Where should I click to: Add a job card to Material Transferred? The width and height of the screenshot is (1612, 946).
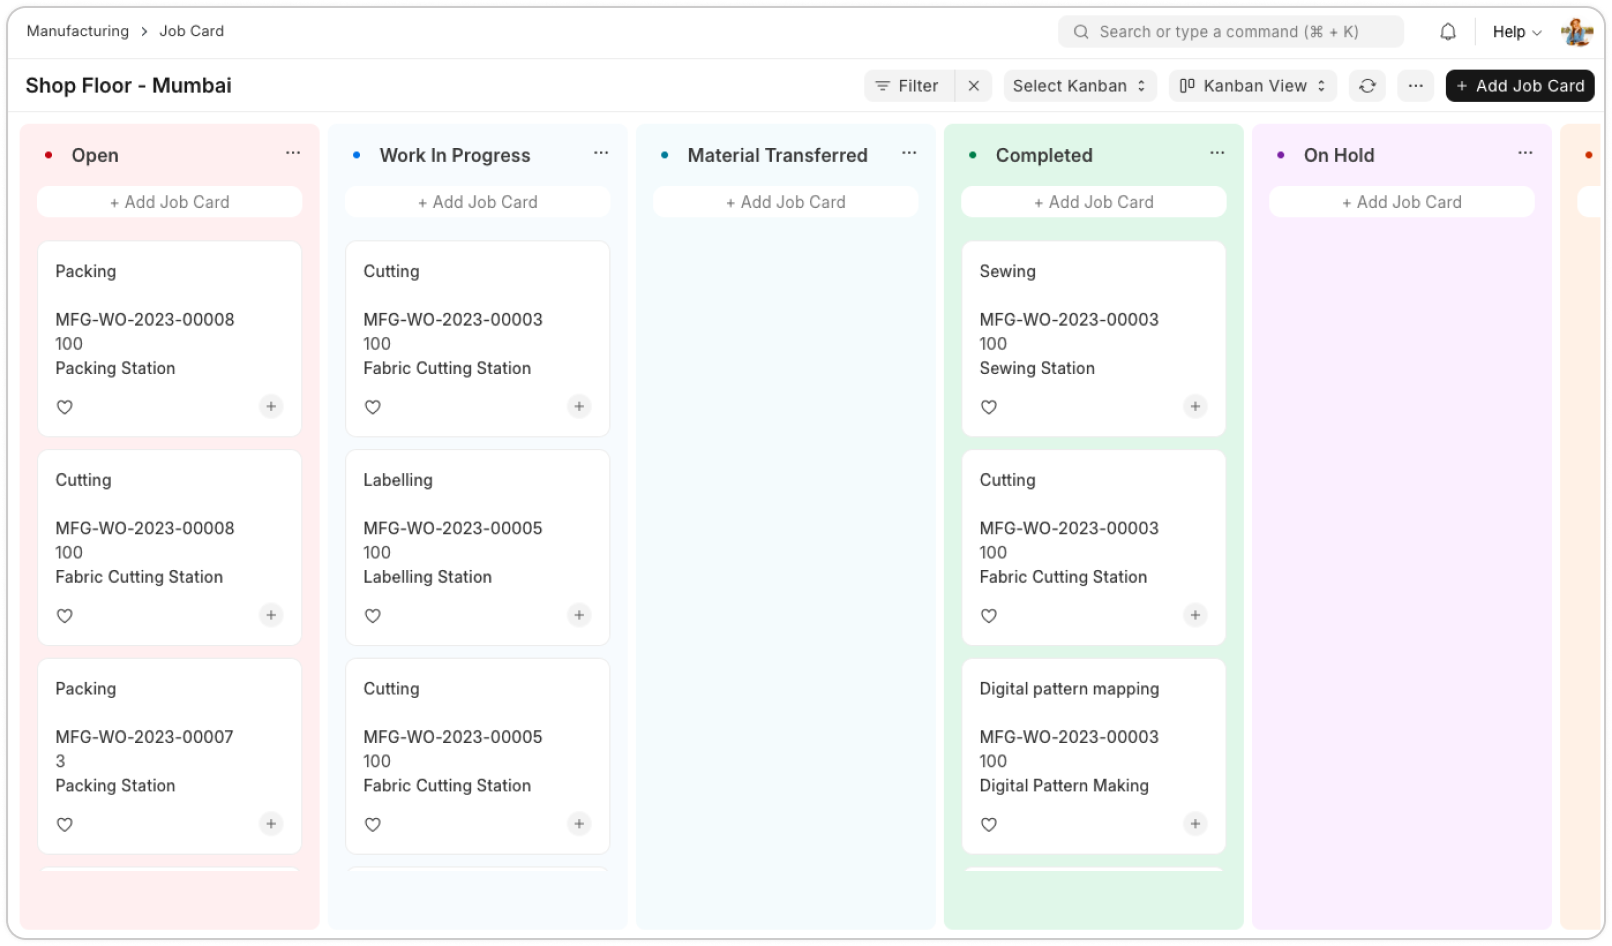click(x=786, y=202)
